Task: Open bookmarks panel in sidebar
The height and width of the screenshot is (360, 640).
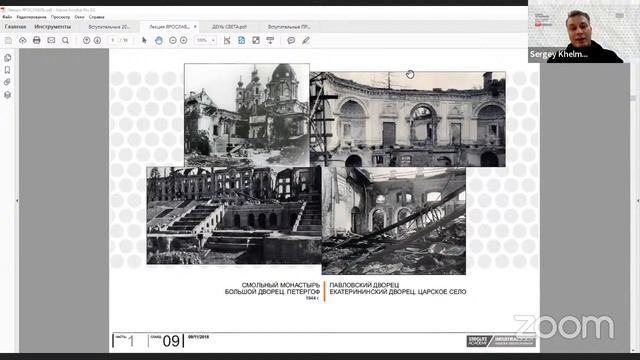Action: (x=7, y=70)
